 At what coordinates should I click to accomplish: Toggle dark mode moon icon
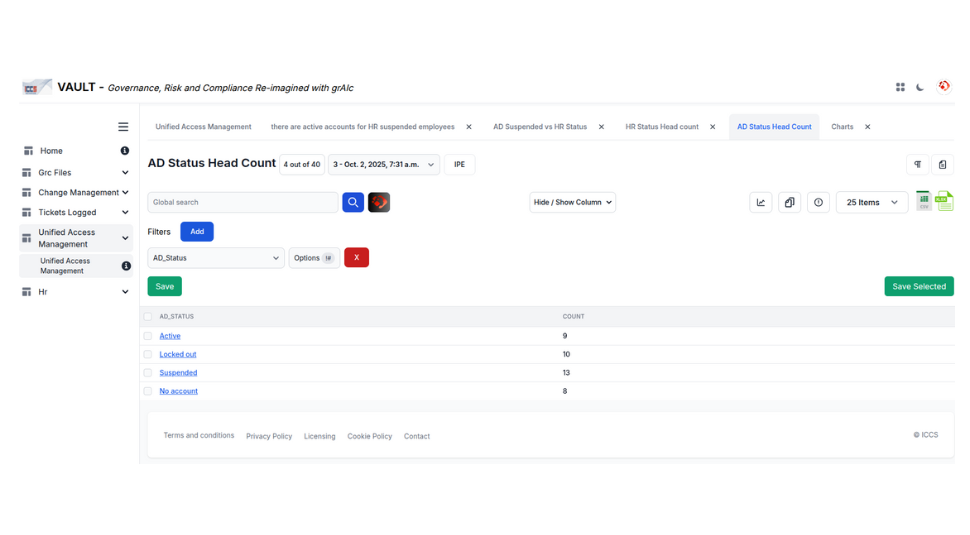click(920, 87)
